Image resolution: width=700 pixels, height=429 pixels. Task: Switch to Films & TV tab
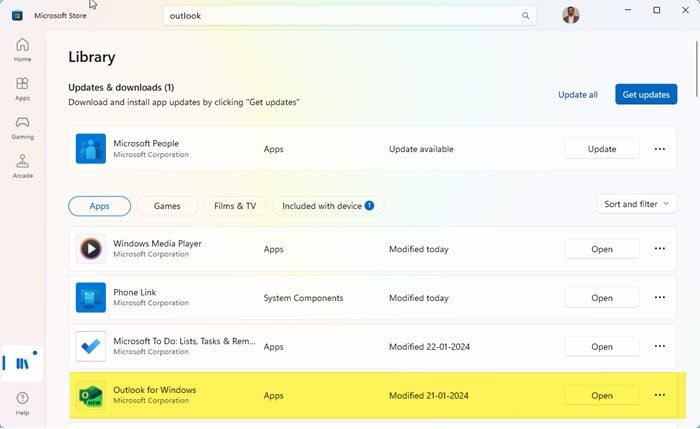coord(235,206)
